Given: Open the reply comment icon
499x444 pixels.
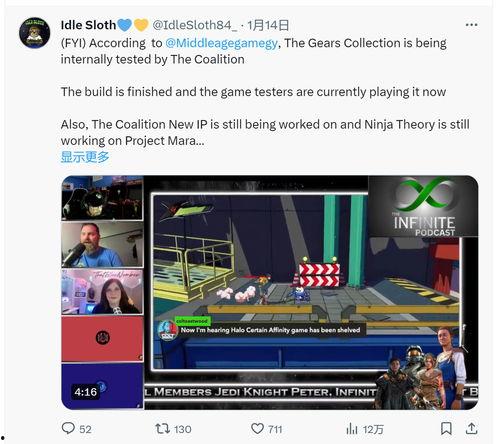Looking at the screenshot, I should coord(68,428).
